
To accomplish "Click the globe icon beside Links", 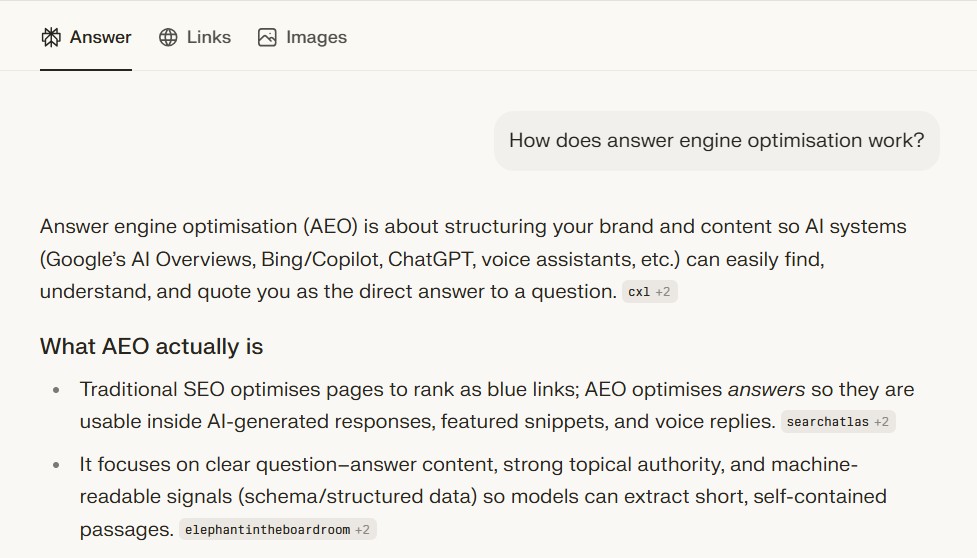I will tap(169, 38).
